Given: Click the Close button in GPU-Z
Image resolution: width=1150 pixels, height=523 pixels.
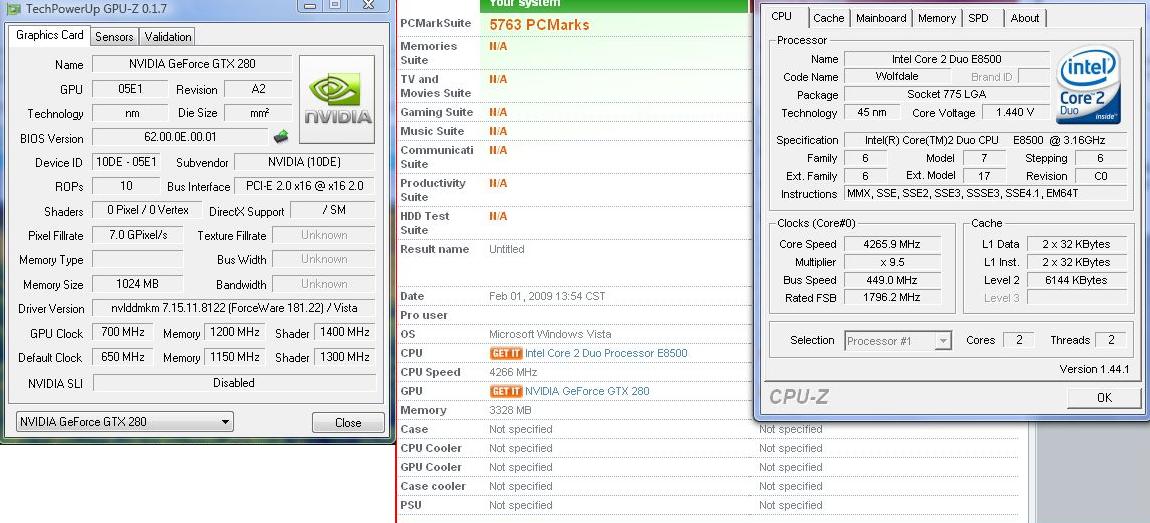Looking at the screenshot, I should pyautogui.click(x=348, y=423).
